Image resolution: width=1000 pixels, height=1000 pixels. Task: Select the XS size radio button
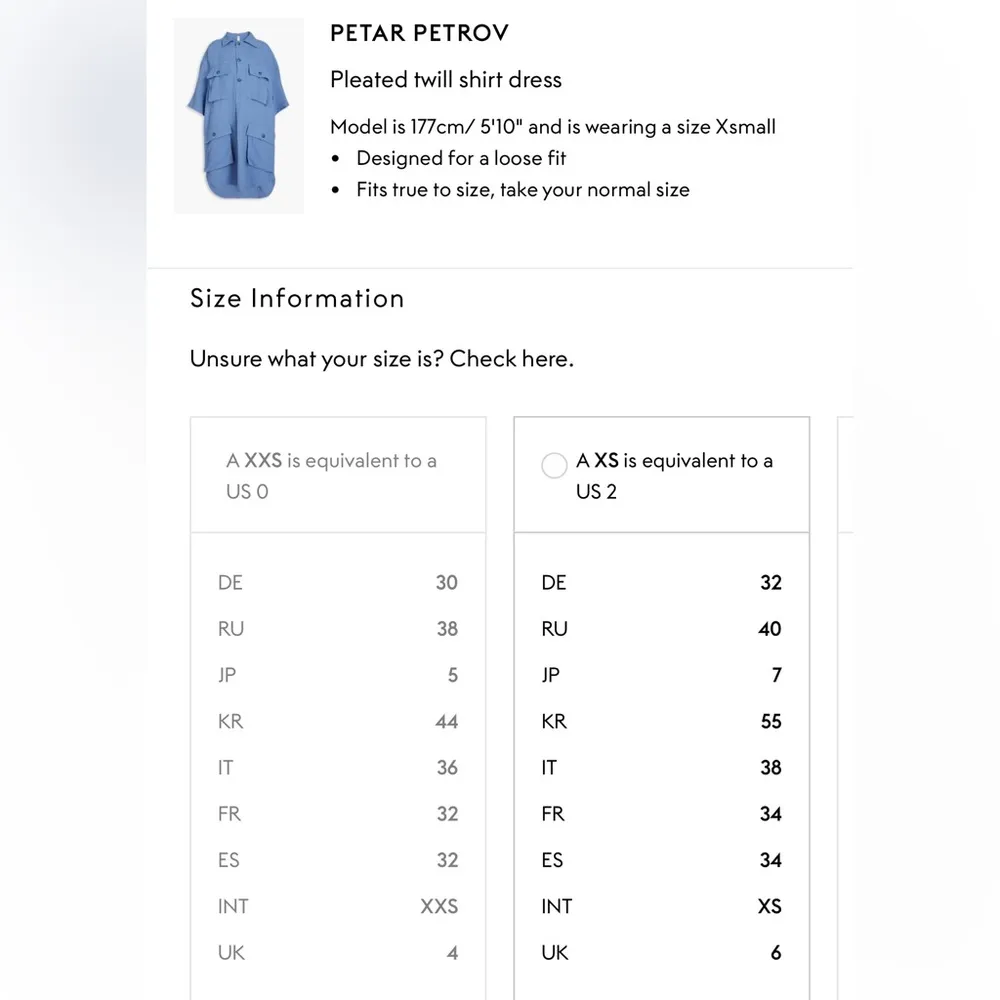point(554,465)
